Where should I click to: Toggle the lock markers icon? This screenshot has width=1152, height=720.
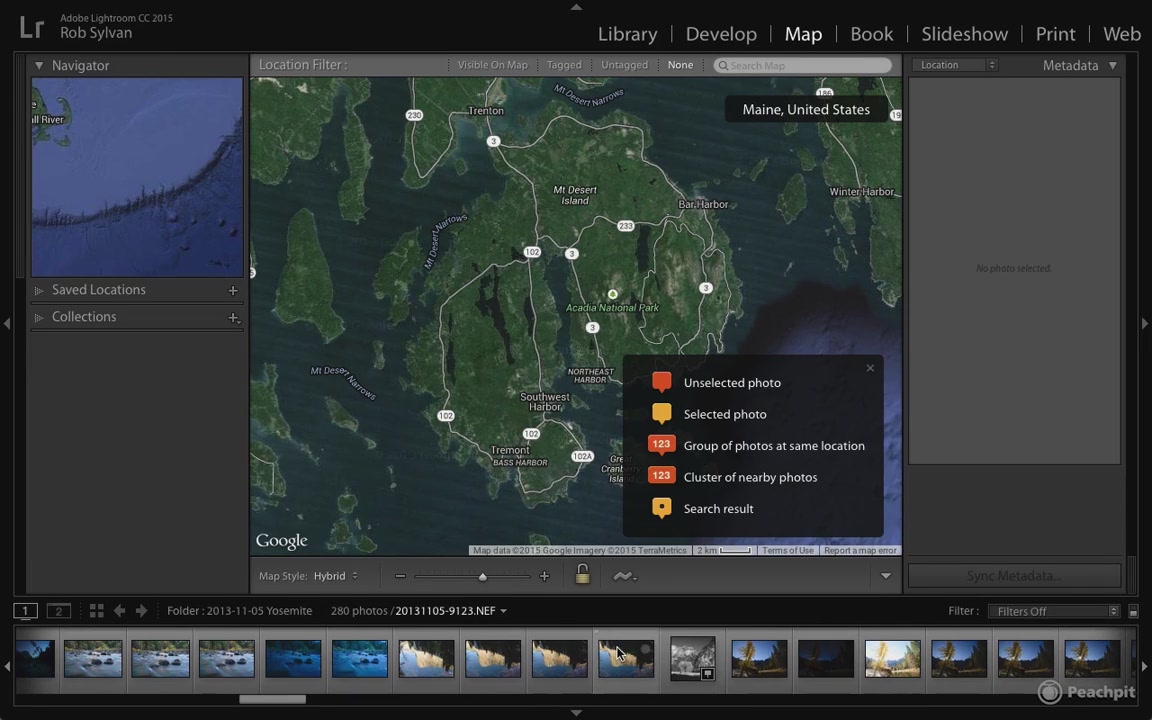[x=582, y=574]
